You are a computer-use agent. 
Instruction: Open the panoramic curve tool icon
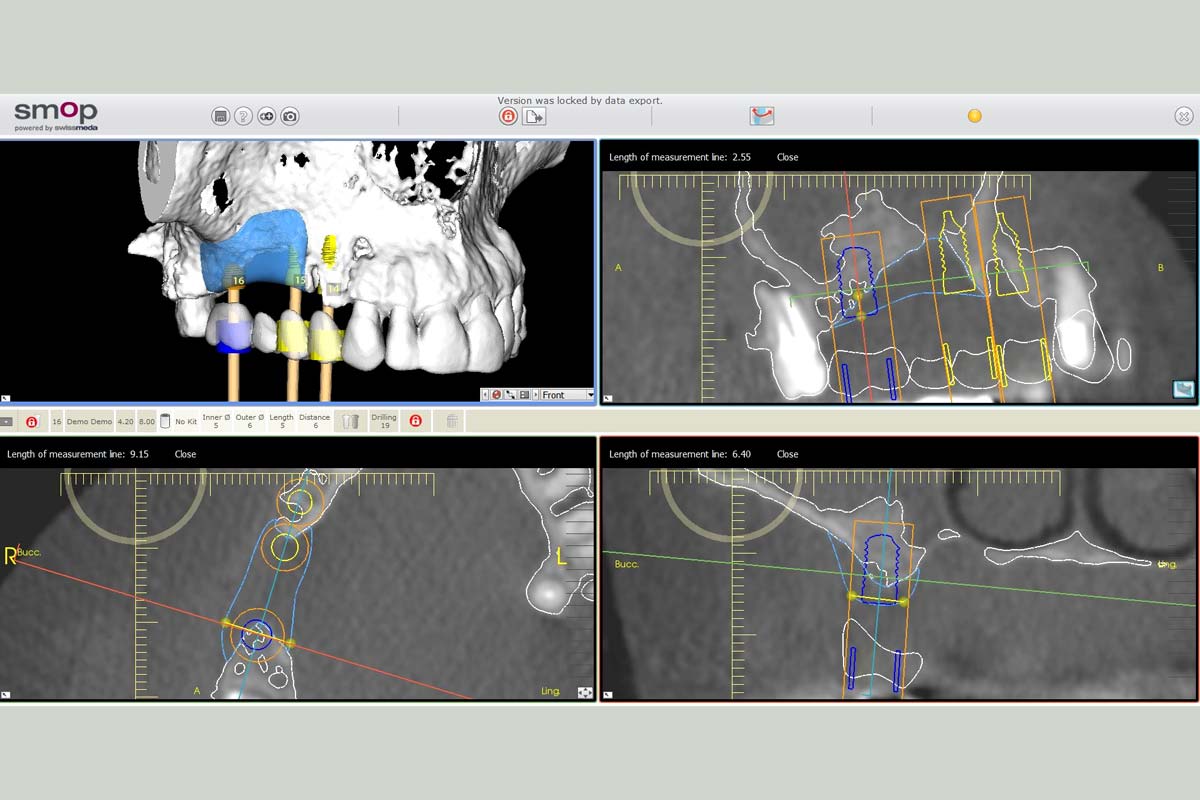point(762,116)
